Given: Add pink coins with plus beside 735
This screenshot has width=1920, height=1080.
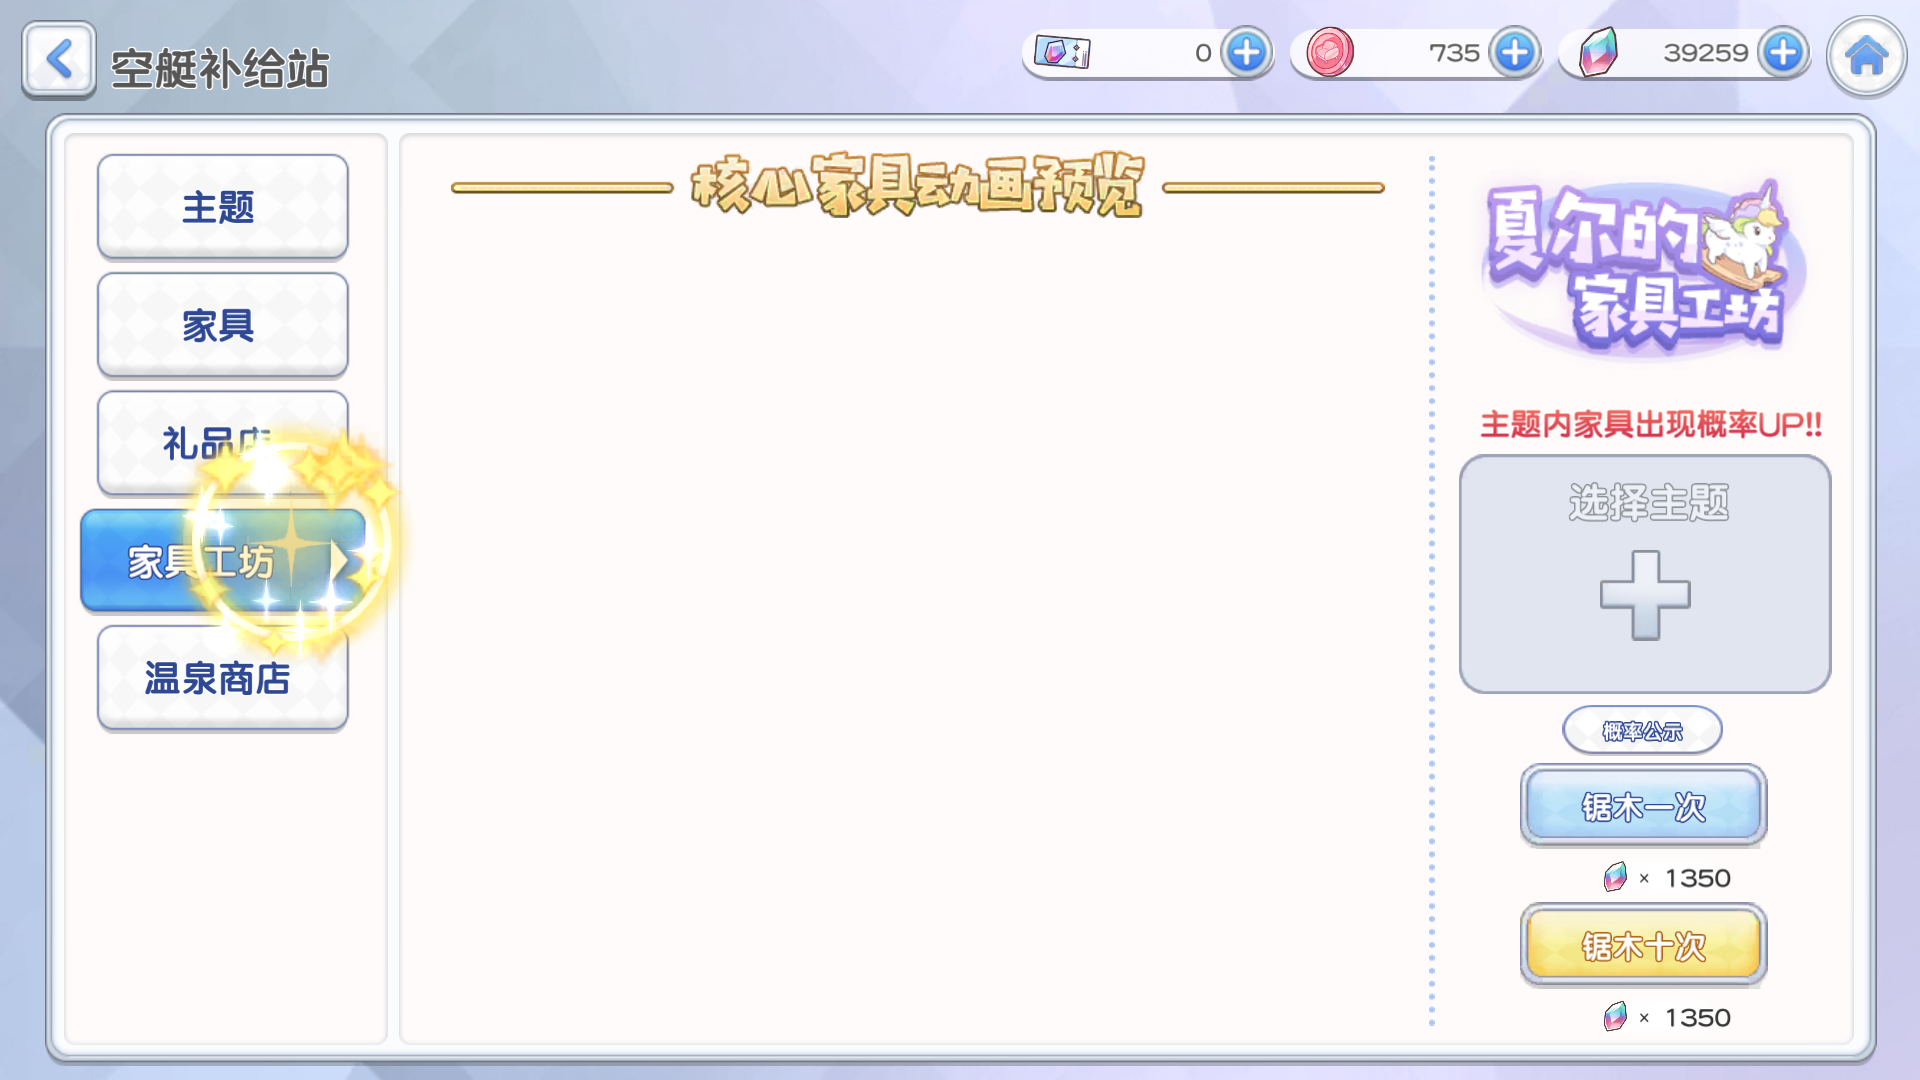Looking at the screenshot, I should (1514, 52).
